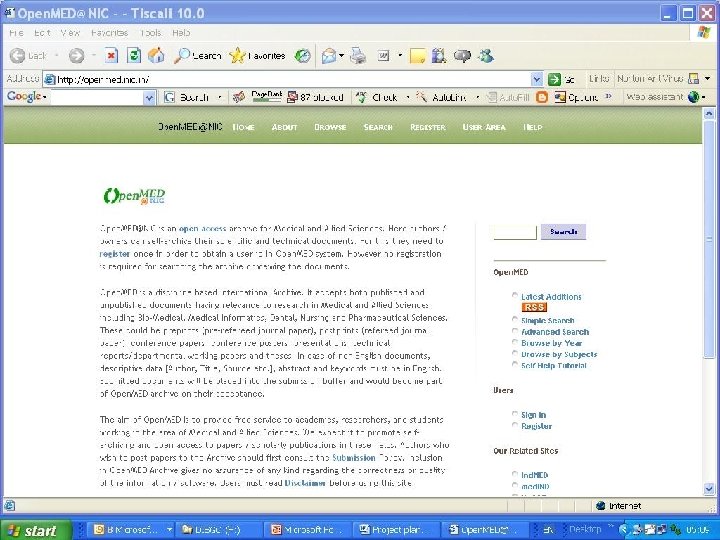Click the AutoLink wand button
720x540 pixels.
[441, 97]
